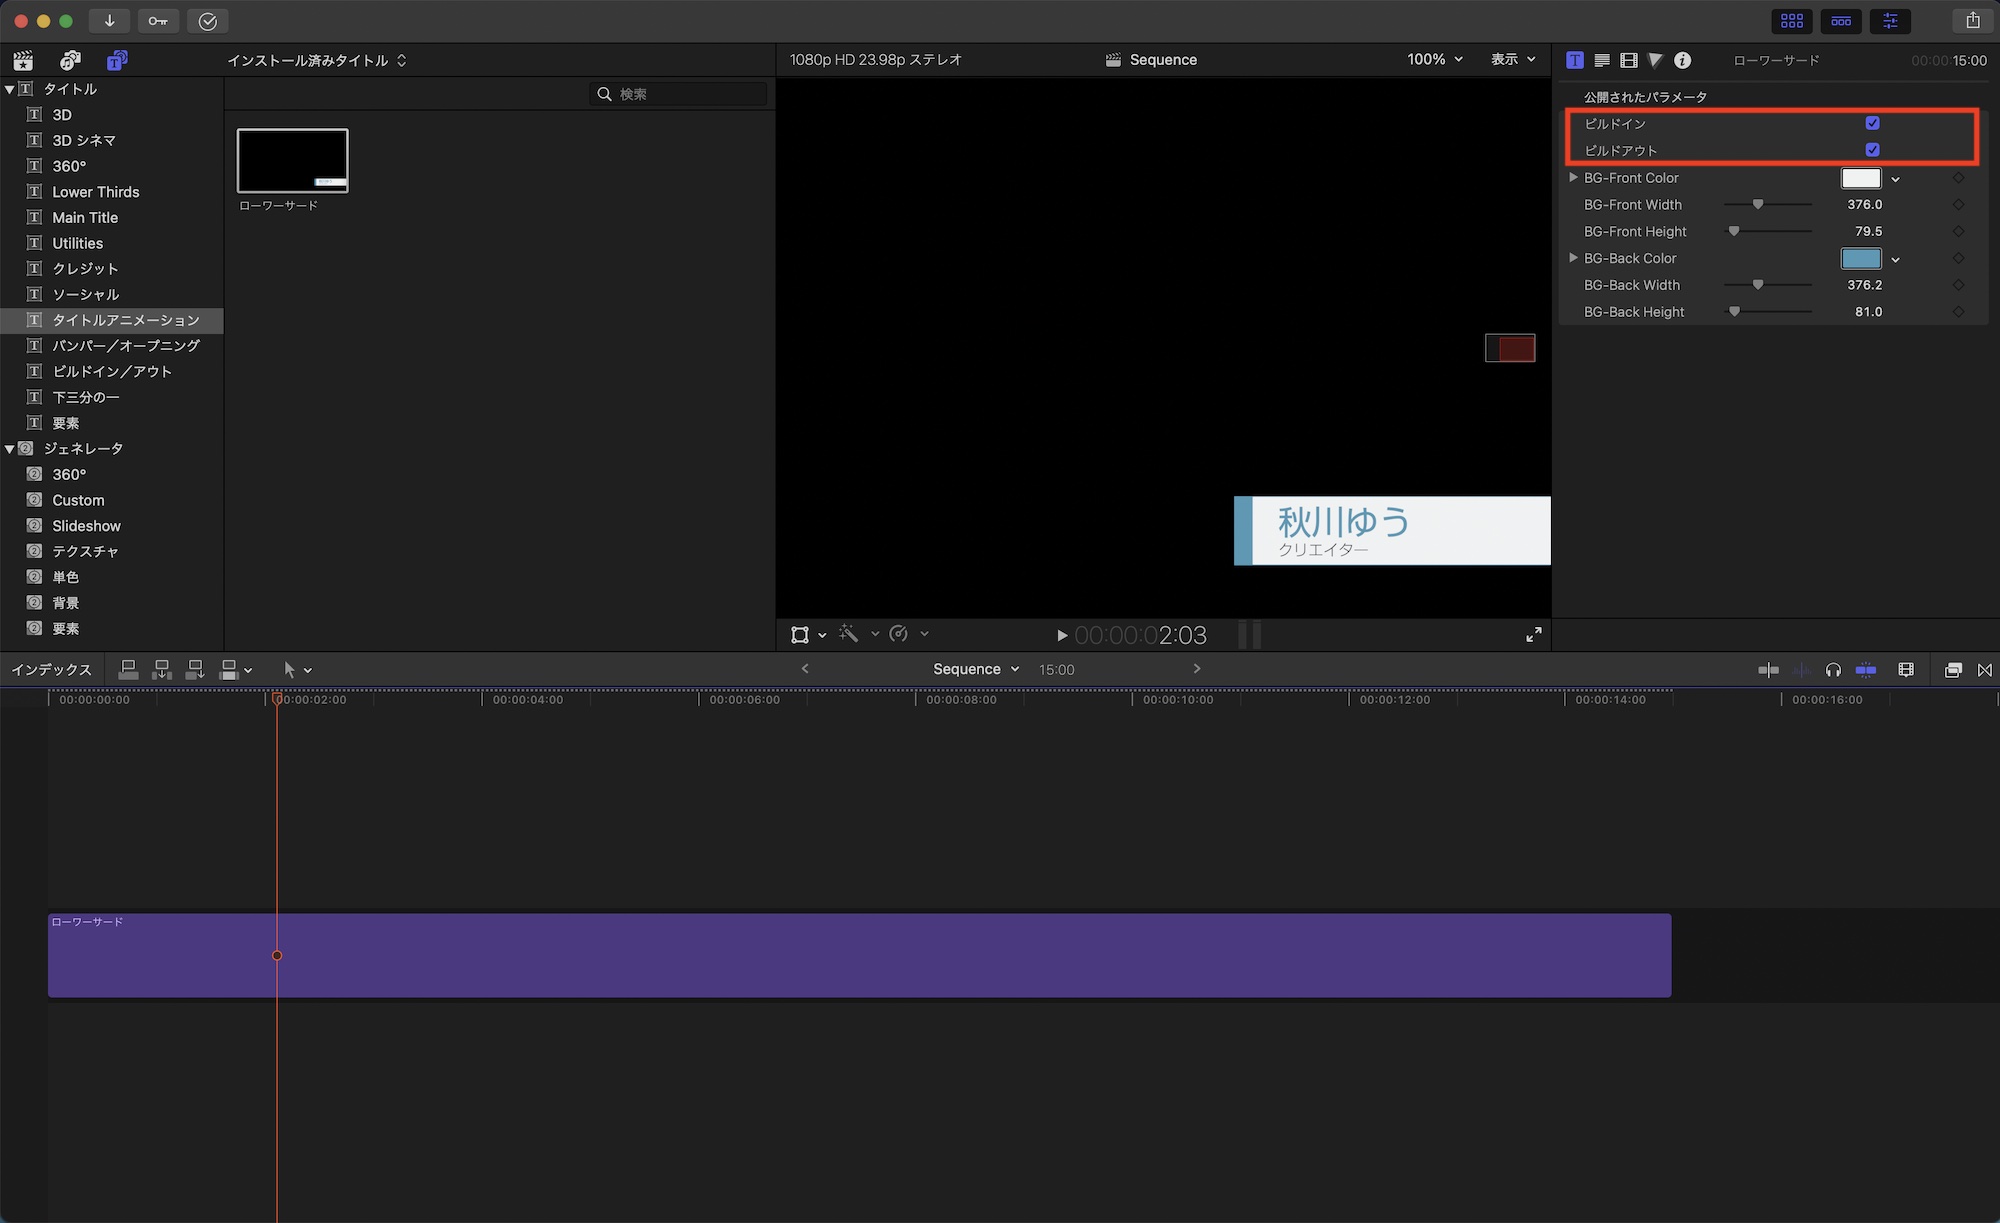This screenshot has height=1223, width=2000.
Task: Click the インデックス button
Action: pyautogui.click(x=51, y=670)
